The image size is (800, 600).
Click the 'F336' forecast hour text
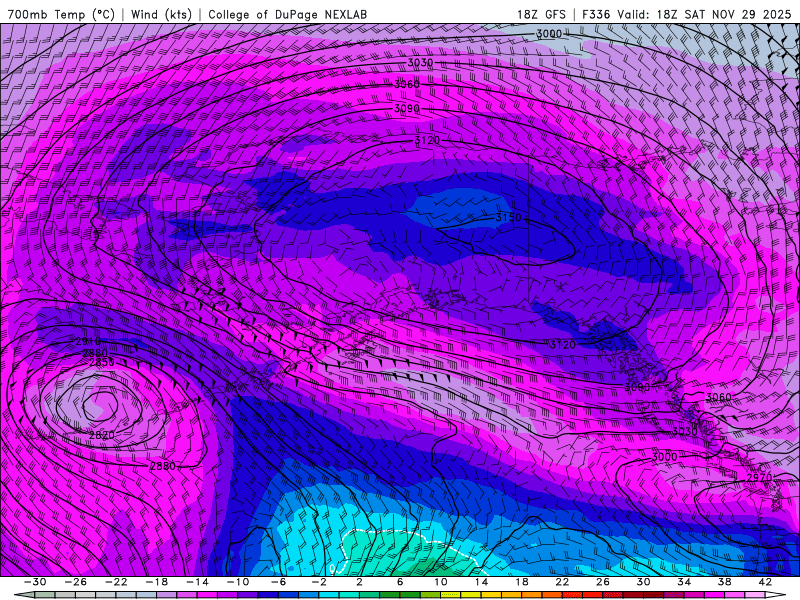point(596,14)
